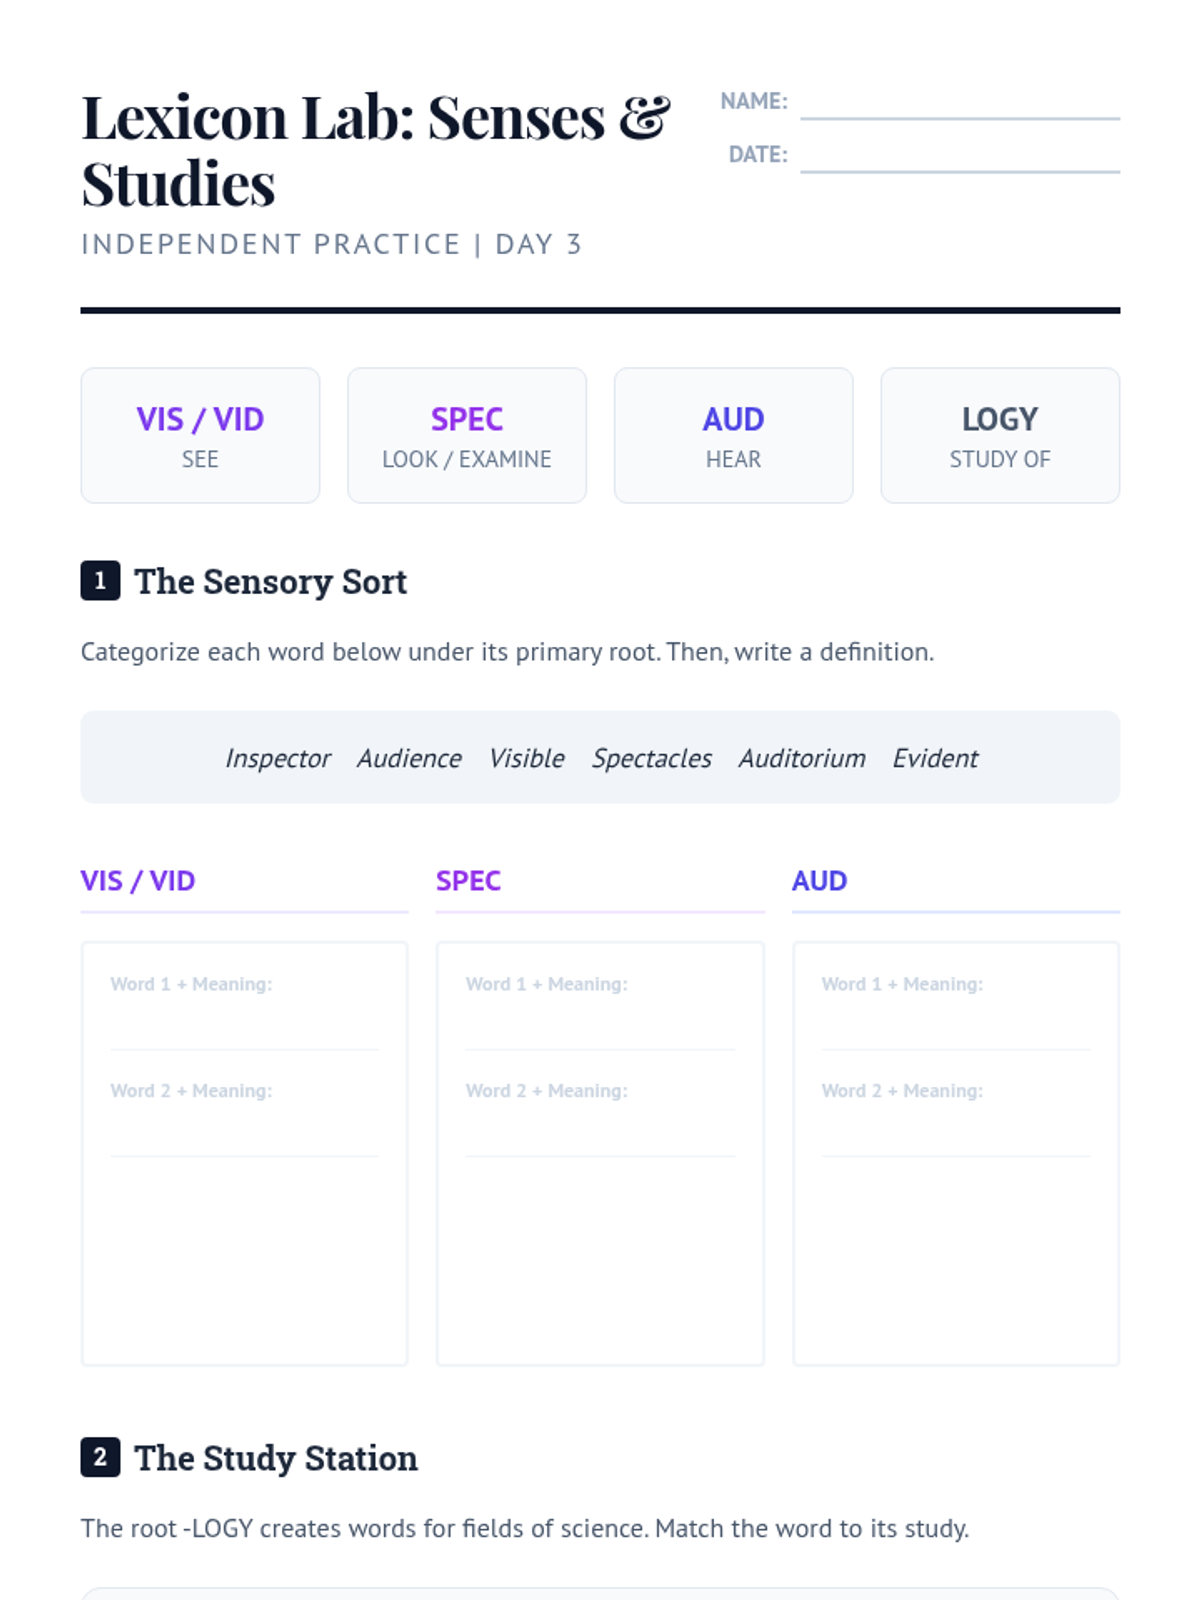Click the NAME input line
1200x1600 pixels.
click(x=960, y=102)
